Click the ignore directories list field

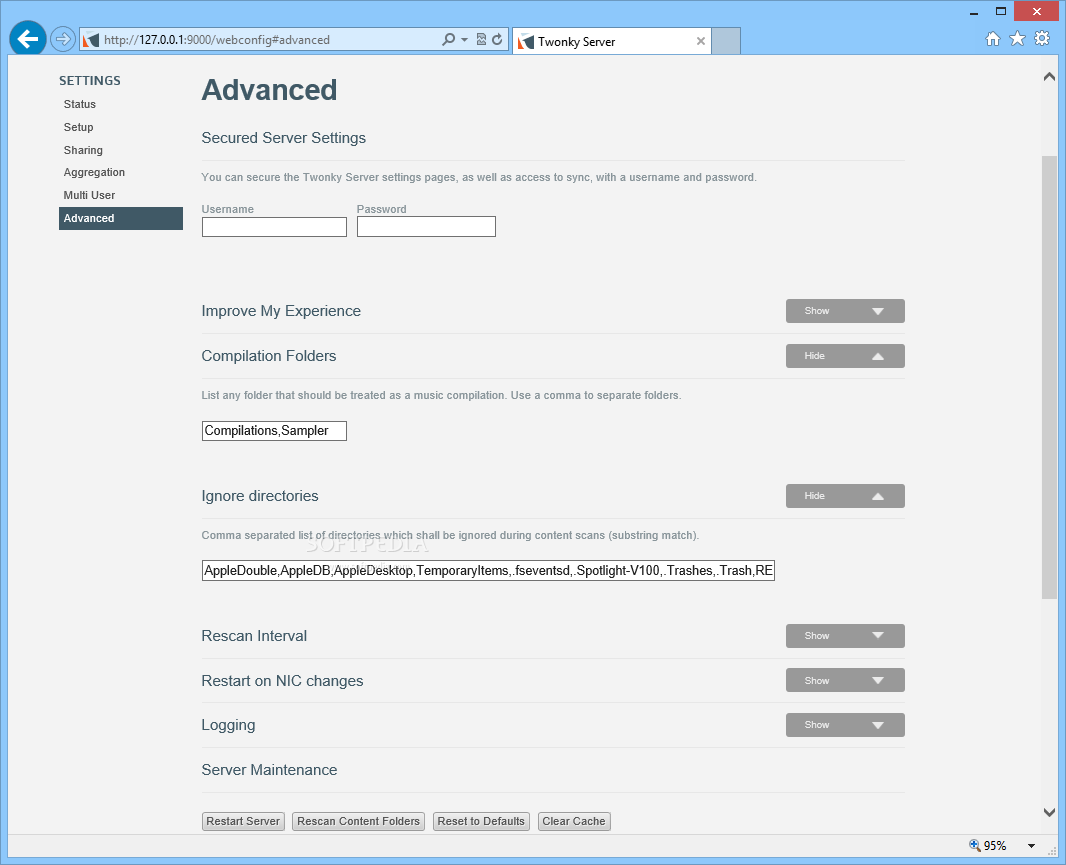[x=488, y=571]
